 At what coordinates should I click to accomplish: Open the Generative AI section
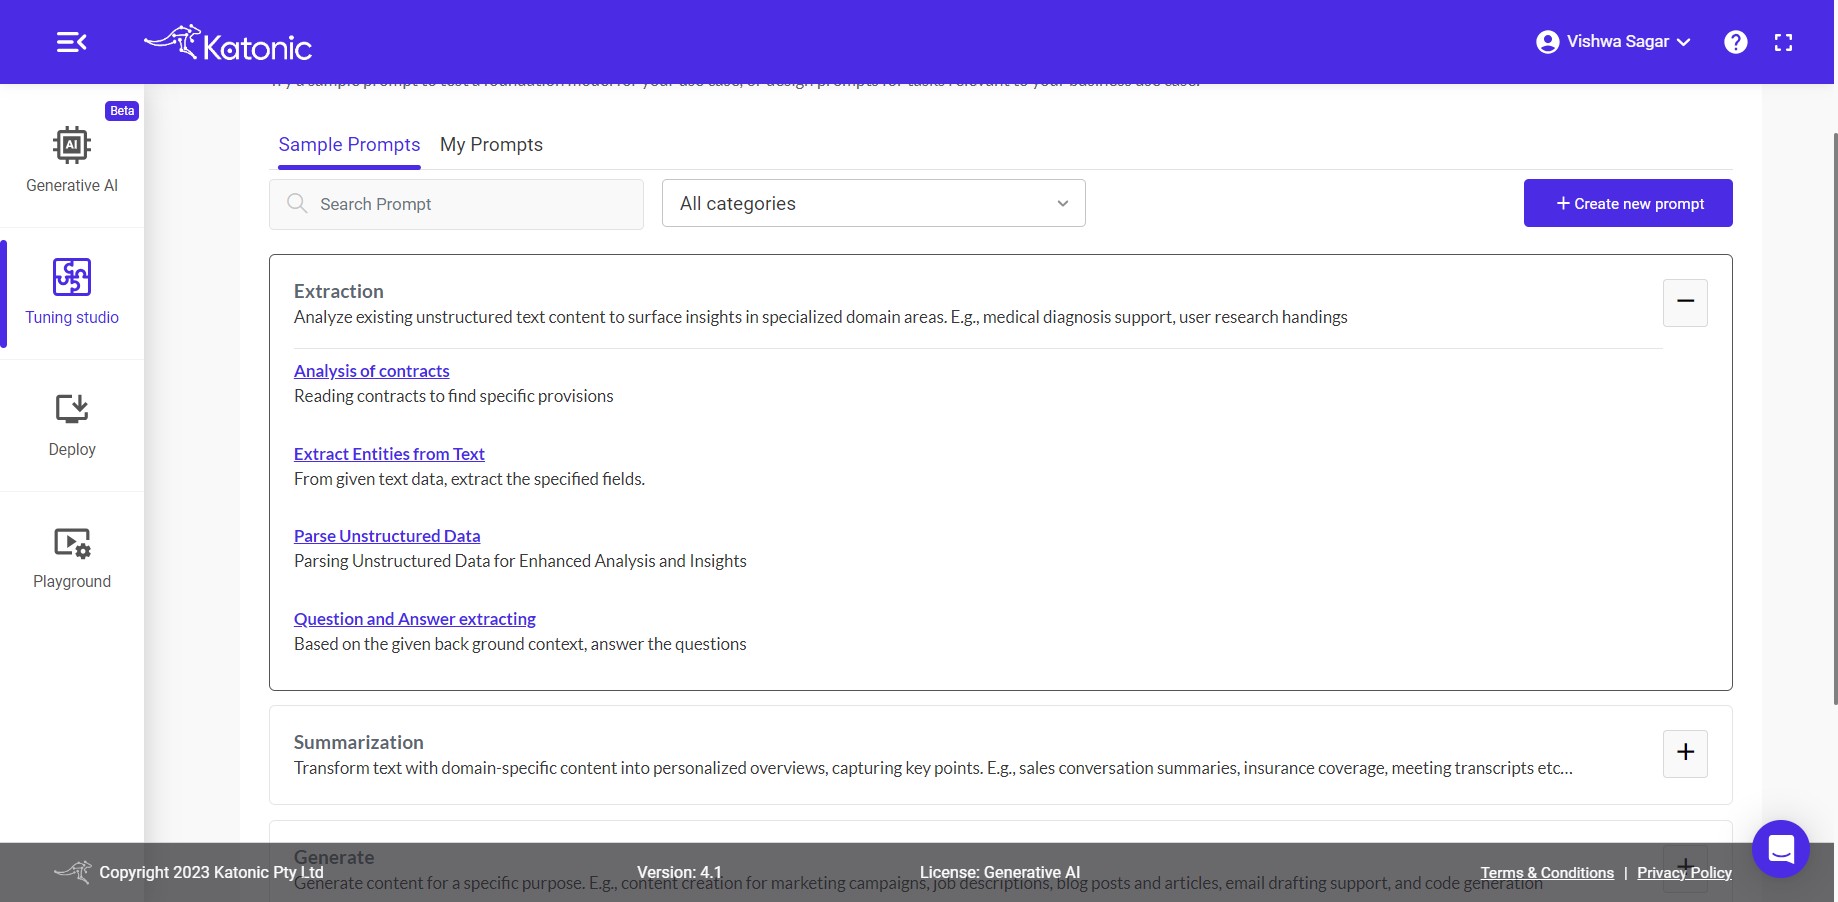pyautogui.click(x=72, y=160)
